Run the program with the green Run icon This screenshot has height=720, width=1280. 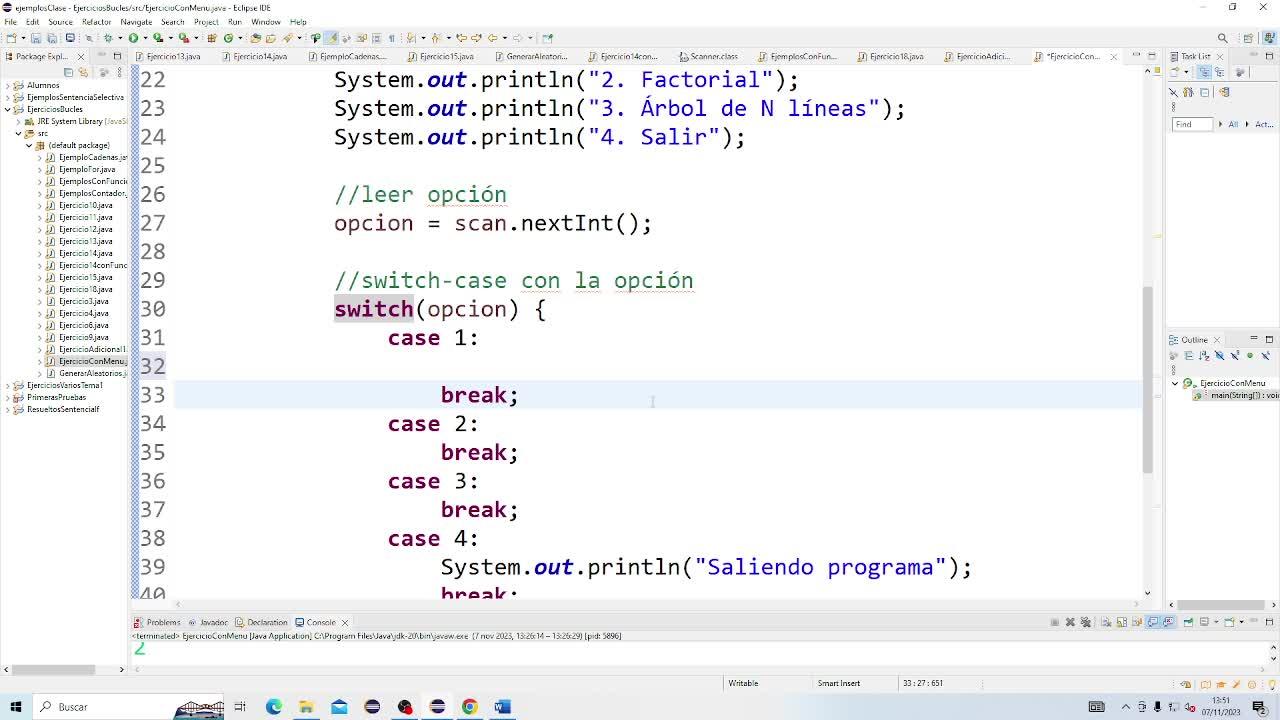(132, 38)
